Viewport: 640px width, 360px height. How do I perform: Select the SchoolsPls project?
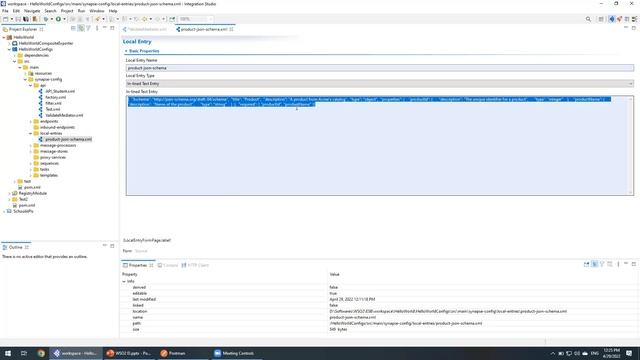[23, 211]
